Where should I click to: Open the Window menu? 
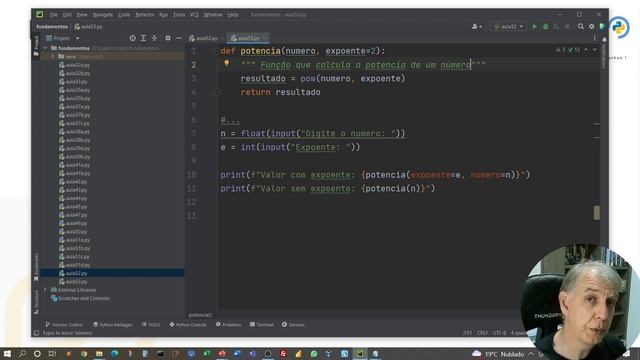point(213,15)
